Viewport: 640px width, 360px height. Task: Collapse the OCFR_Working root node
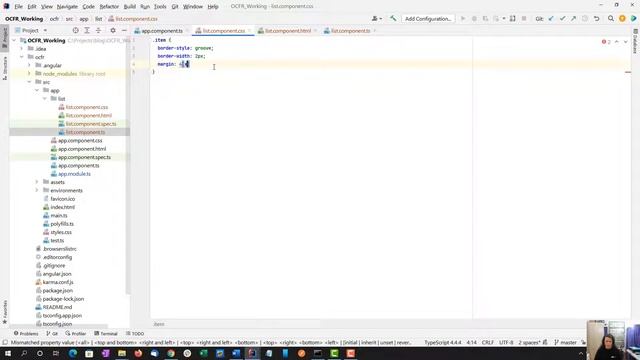point(14,40)
